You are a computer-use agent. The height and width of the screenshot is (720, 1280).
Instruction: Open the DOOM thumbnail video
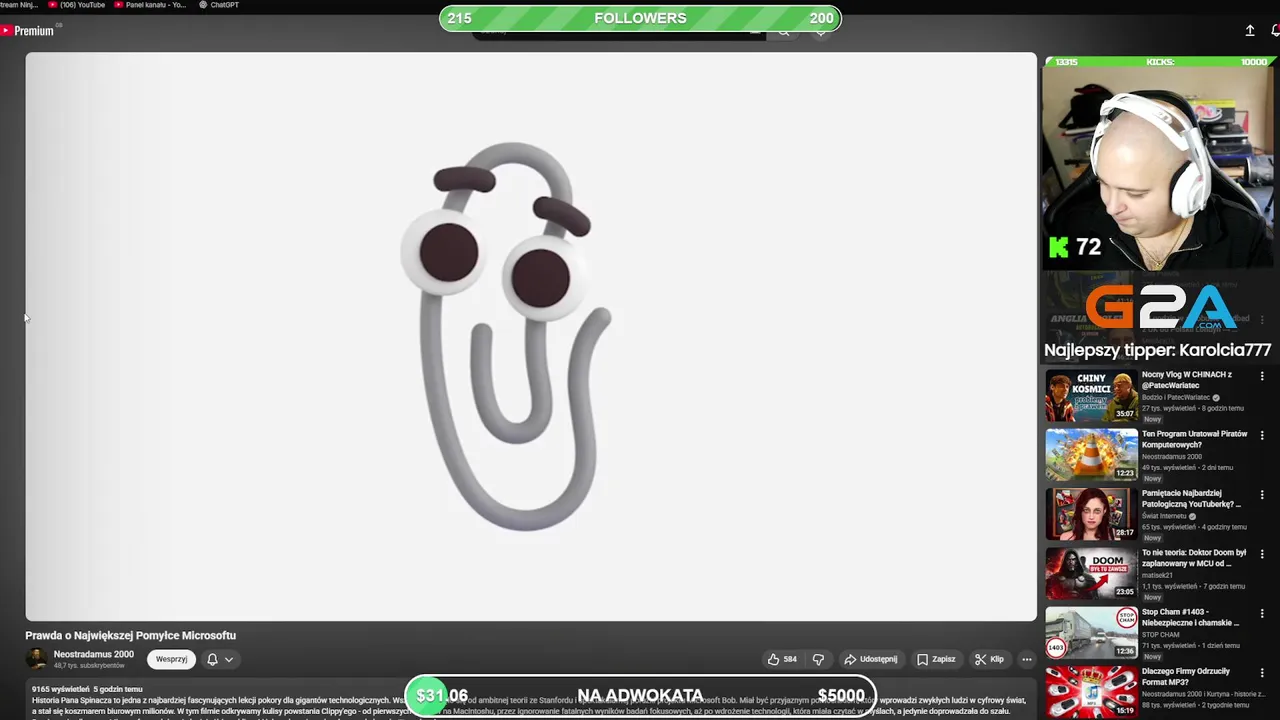click(1091, 573)
